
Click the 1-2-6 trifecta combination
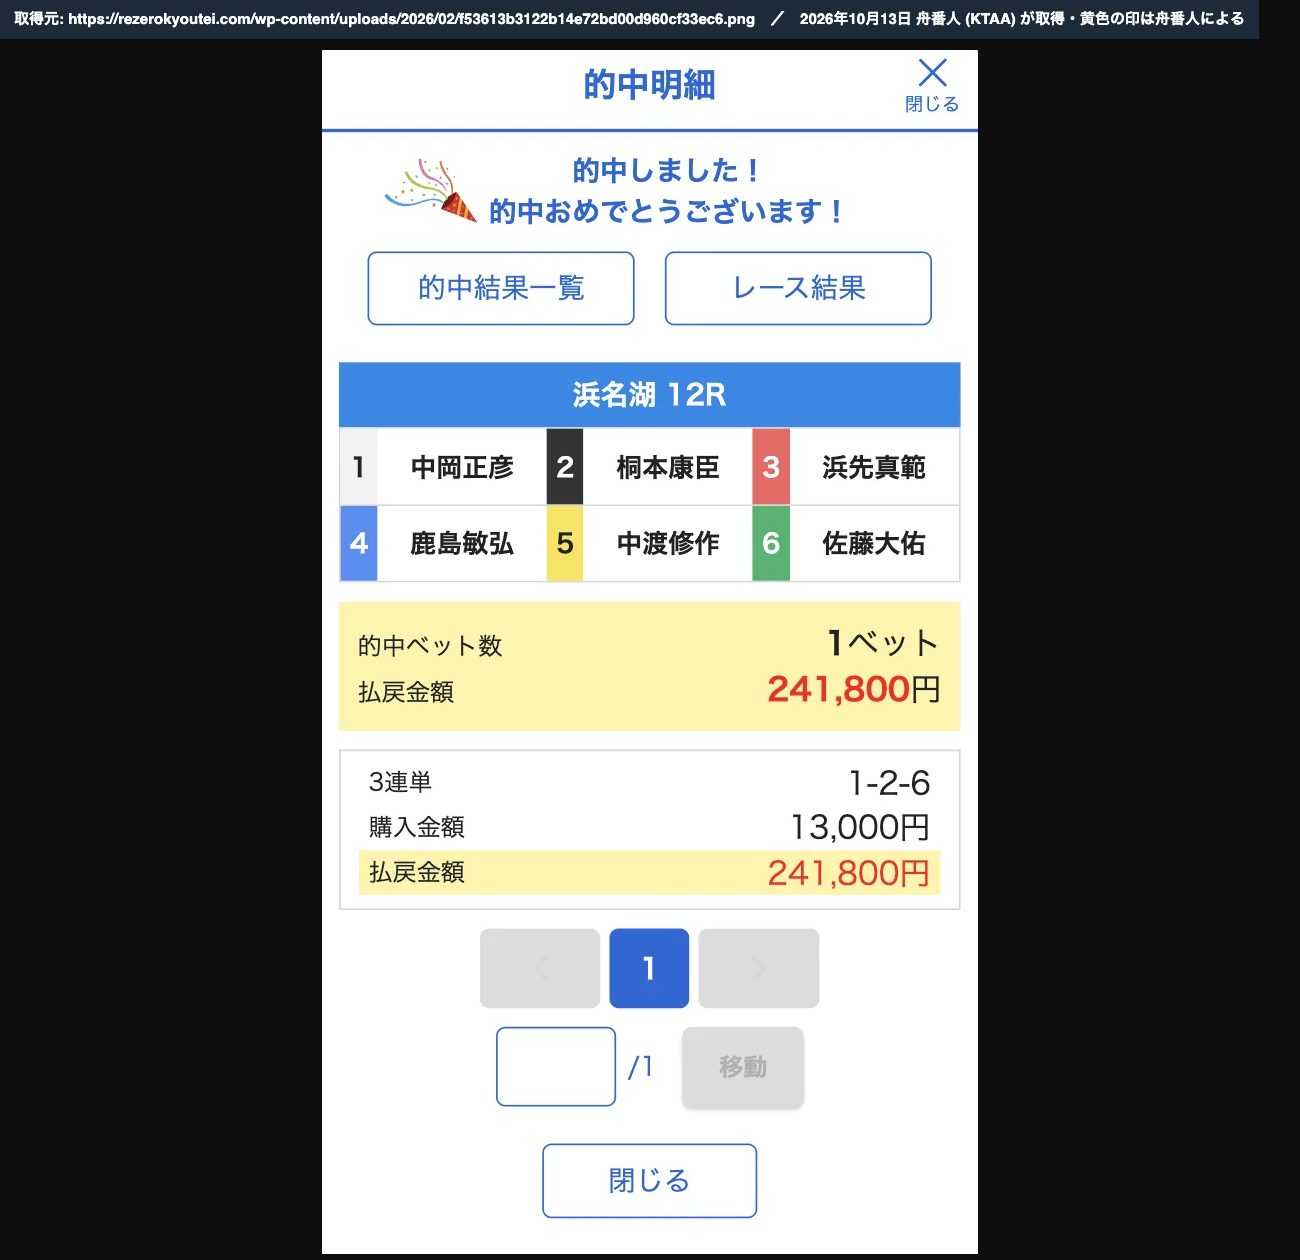click(889, 783)
